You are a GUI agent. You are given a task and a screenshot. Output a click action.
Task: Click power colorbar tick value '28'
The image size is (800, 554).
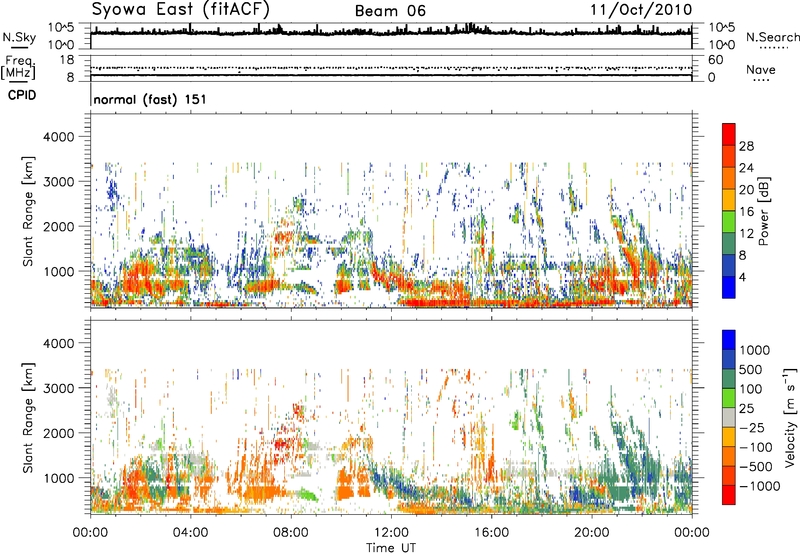click(746, 146)
